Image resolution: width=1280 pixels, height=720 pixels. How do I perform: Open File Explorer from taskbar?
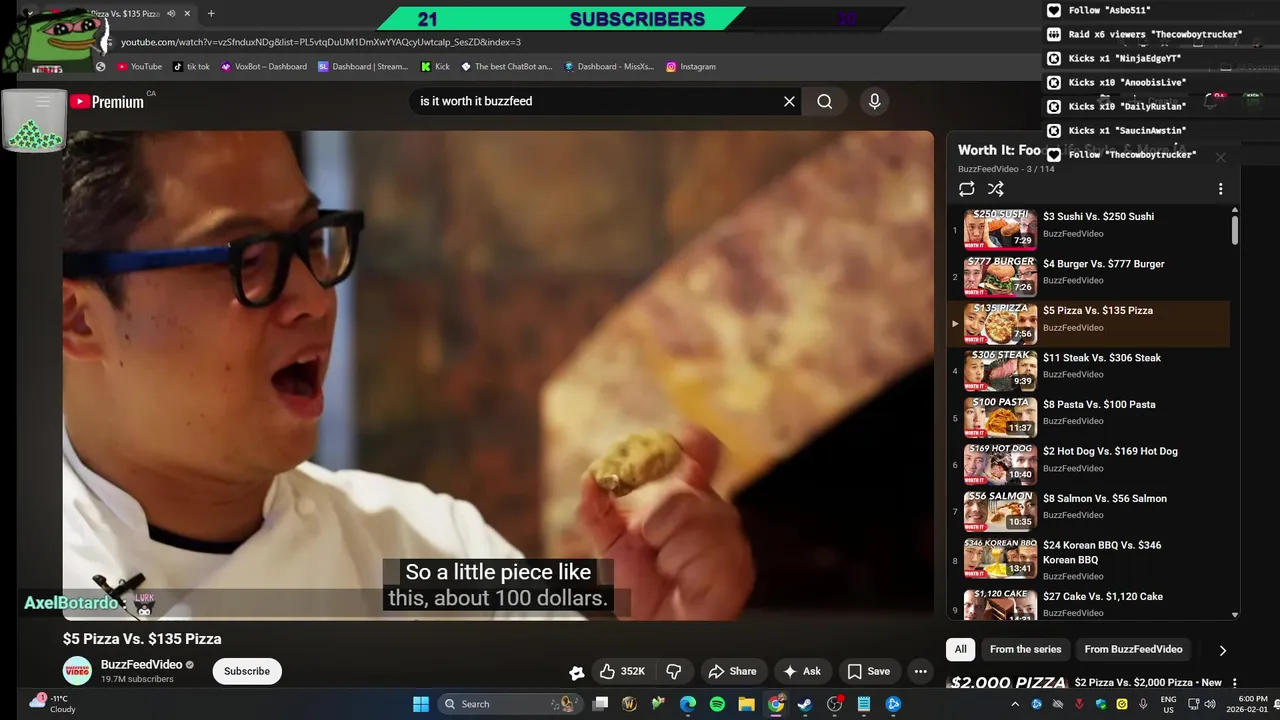pyautogui.click(x=746, y=704)
